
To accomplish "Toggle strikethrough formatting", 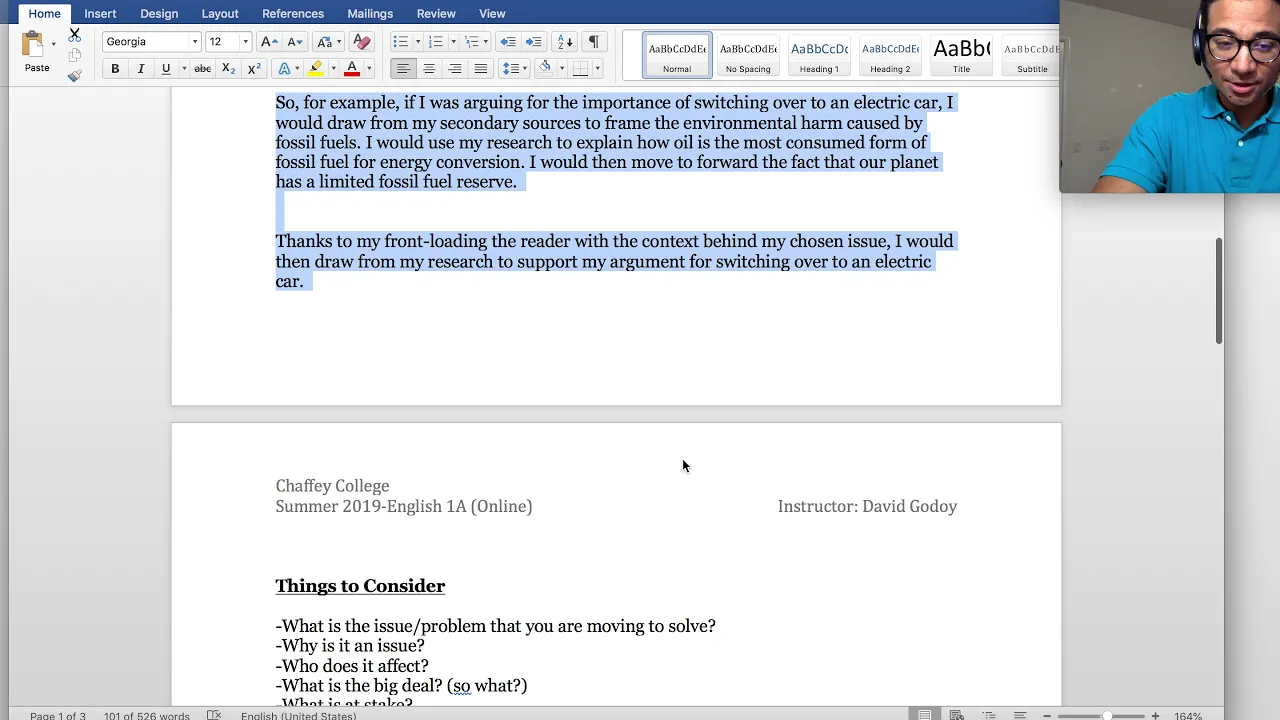I will [202, 69].
